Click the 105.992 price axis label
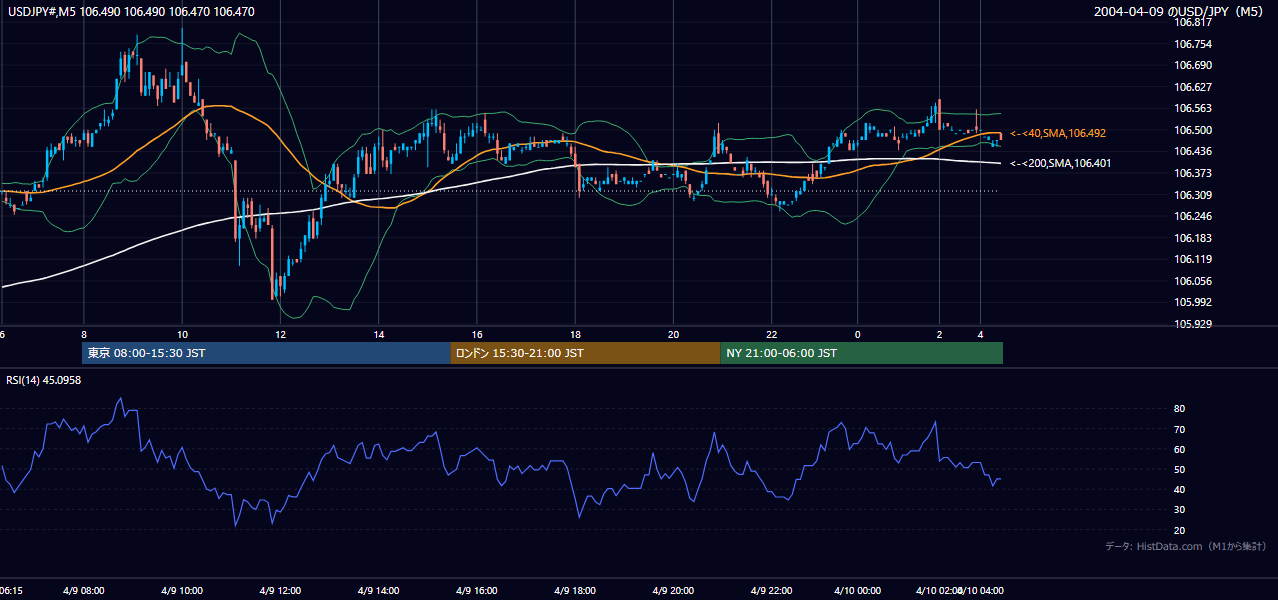 [1193, 302]
